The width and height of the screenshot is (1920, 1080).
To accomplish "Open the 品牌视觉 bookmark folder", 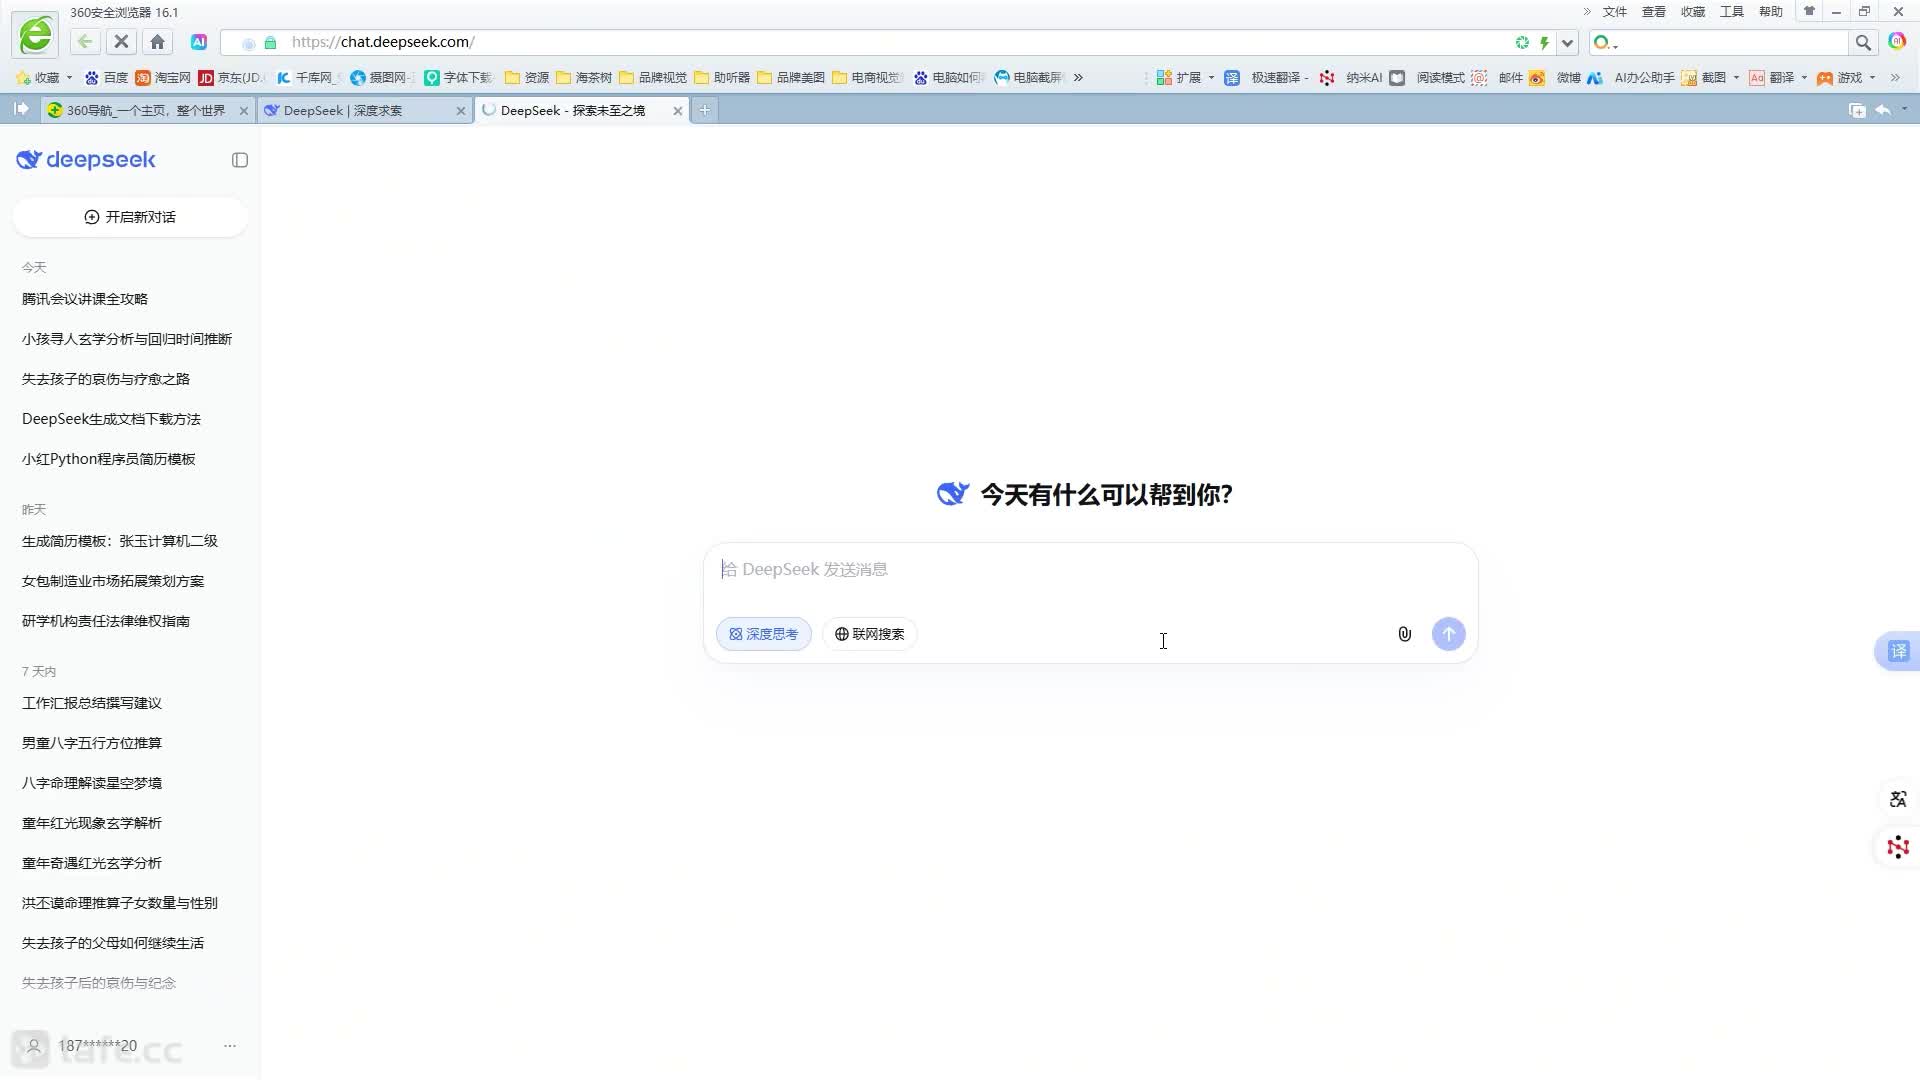I will [x=653, y=77].
